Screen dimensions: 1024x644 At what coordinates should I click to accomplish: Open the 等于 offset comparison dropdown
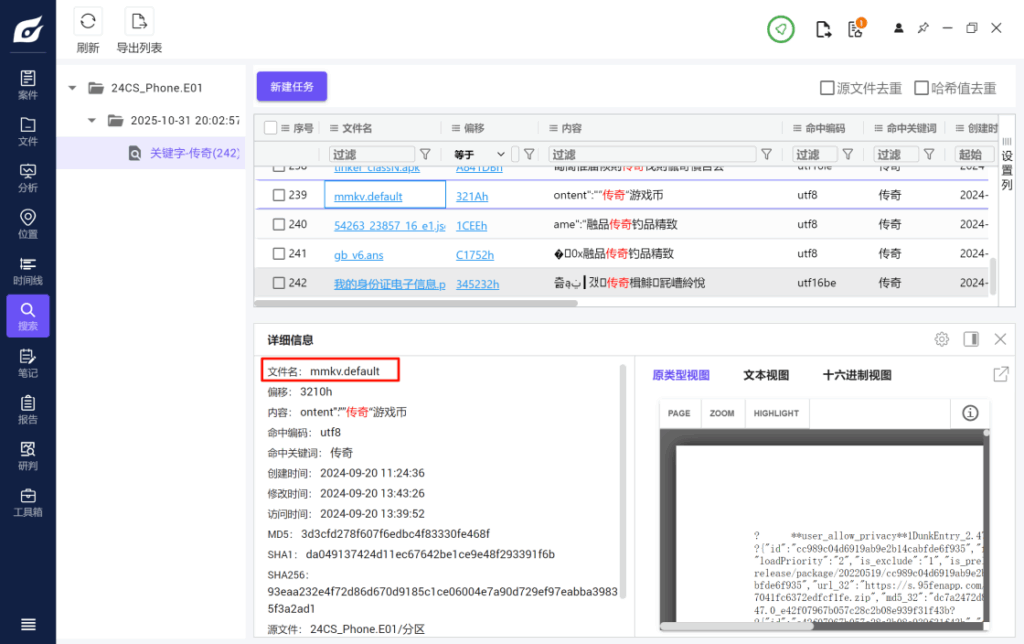pos(481,154)
